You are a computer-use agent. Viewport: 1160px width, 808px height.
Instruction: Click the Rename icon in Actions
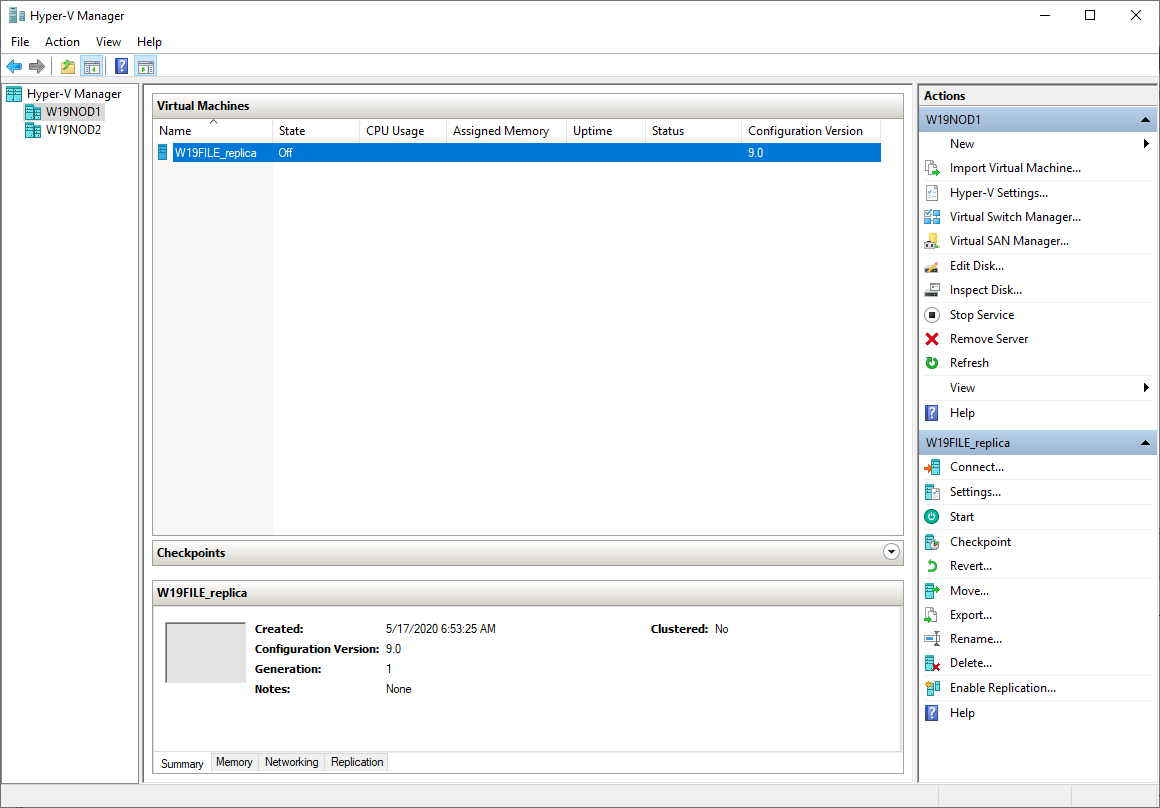(932, 639)
